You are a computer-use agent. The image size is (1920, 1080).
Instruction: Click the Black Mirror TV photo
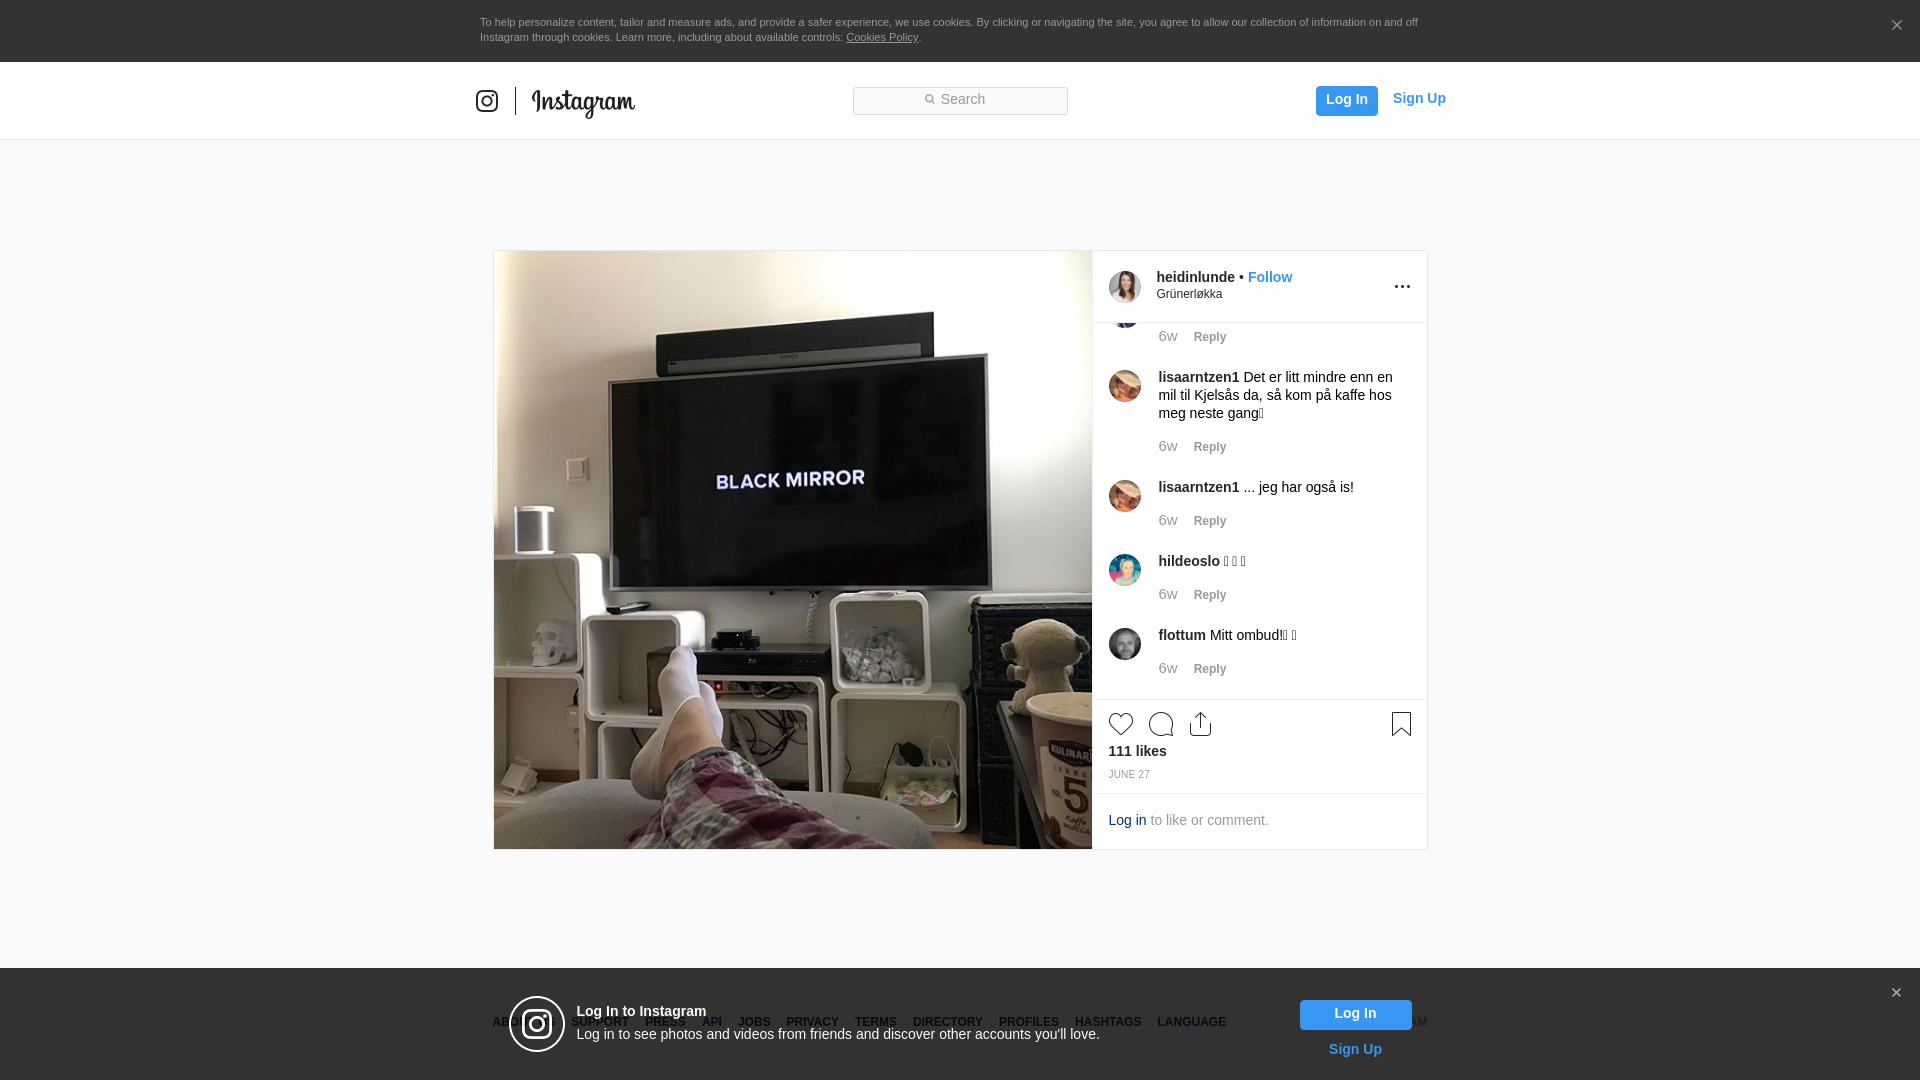pyautogui.click(x=793, y=550)
